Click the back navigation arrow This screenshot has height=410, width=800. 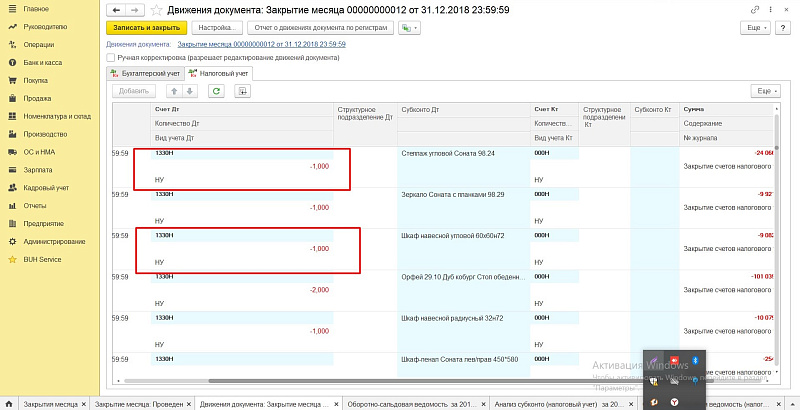click(113, 9)
